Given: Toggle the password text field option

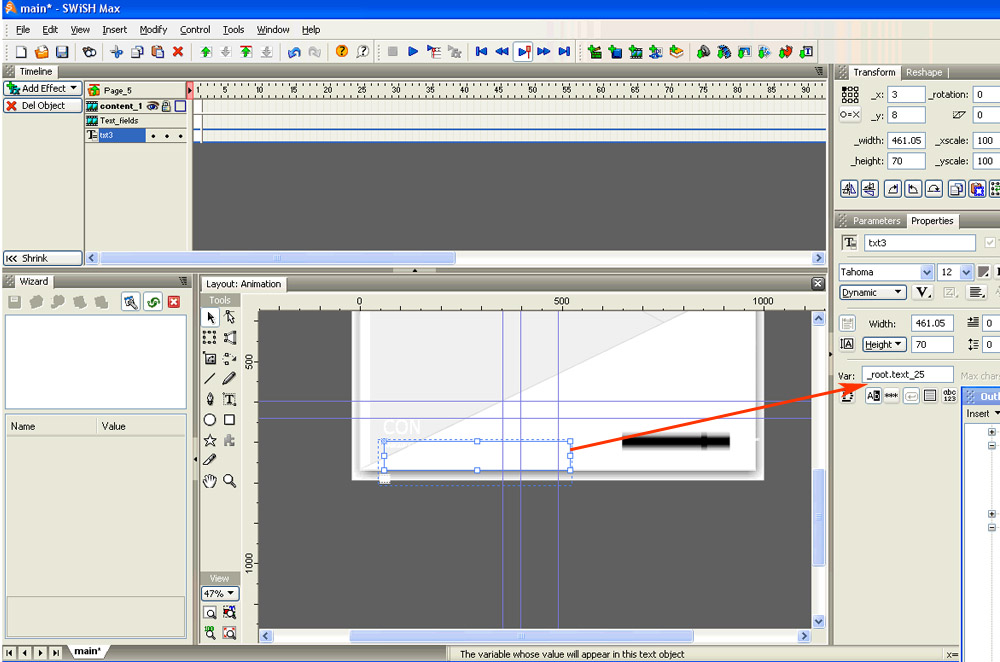Looking at the screenshot, I should [x=892, y=396].
